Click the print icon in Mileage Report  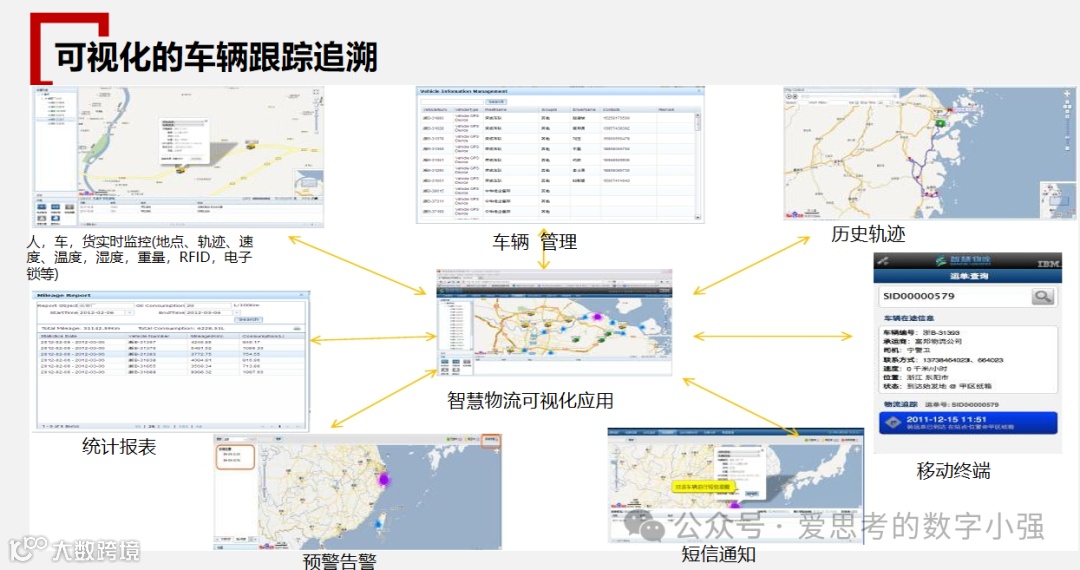point(297,328)
